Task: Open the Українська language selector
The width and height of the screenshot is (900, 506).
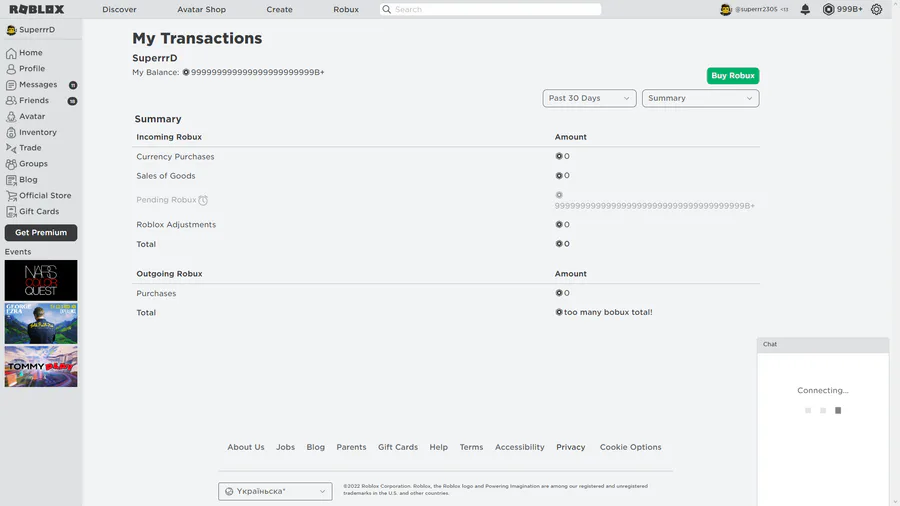Action: pyautogui.click(x=275, y=491)
